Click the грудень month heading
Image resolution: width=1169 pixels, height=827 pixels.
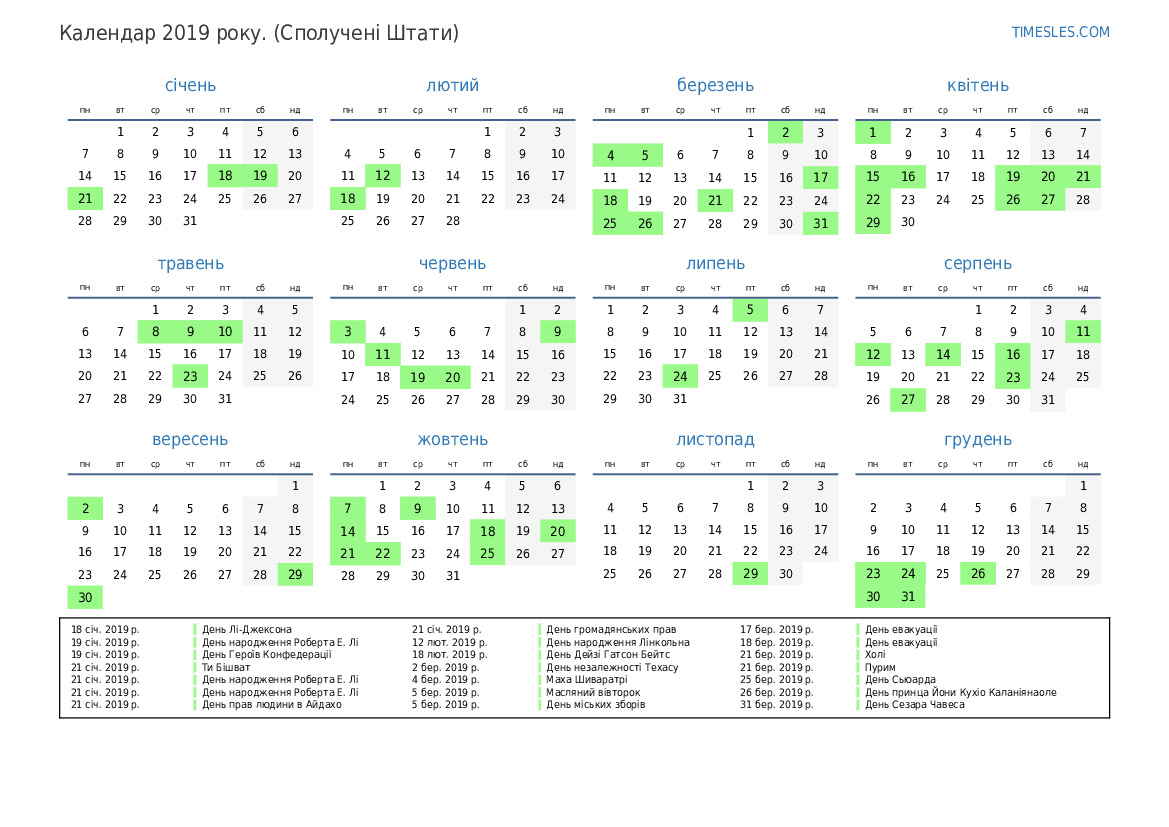[x=977, y=440]
